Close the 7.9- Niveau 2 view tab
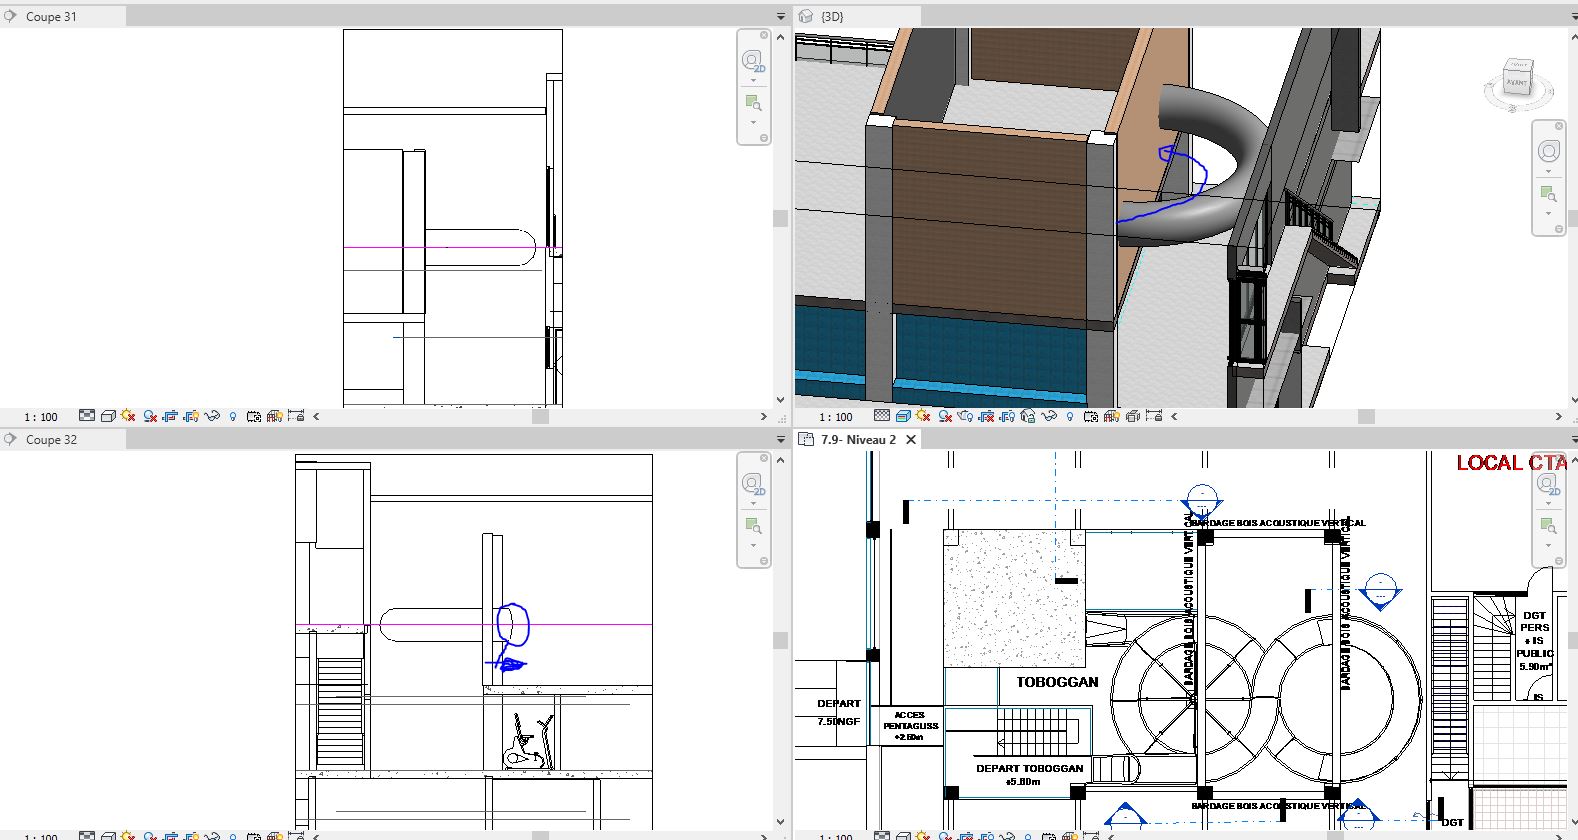1578x840 pixels. [x=911, y=440]
